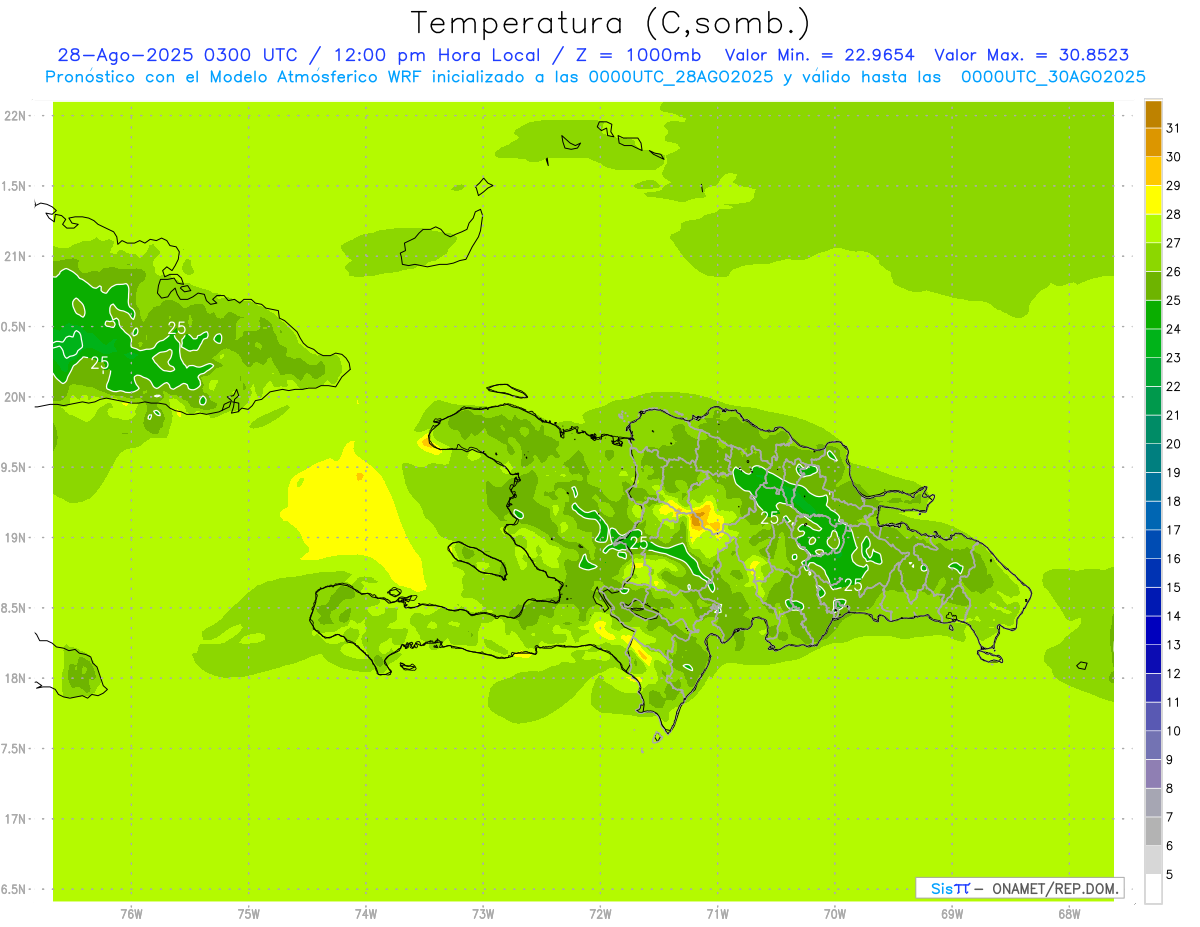Screen dimensions: 1200x927
Task: Click the '75W' longitude axis label
Action: [x=248, y=913]
